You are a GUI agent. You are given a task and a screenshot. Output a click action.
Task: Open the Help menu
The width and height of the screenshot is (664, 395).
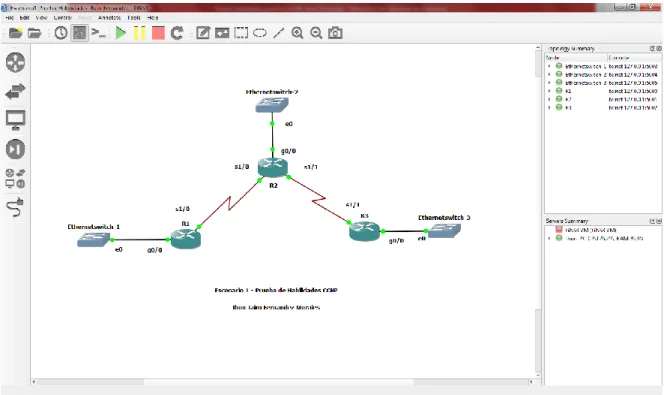(x=152, y=18)
